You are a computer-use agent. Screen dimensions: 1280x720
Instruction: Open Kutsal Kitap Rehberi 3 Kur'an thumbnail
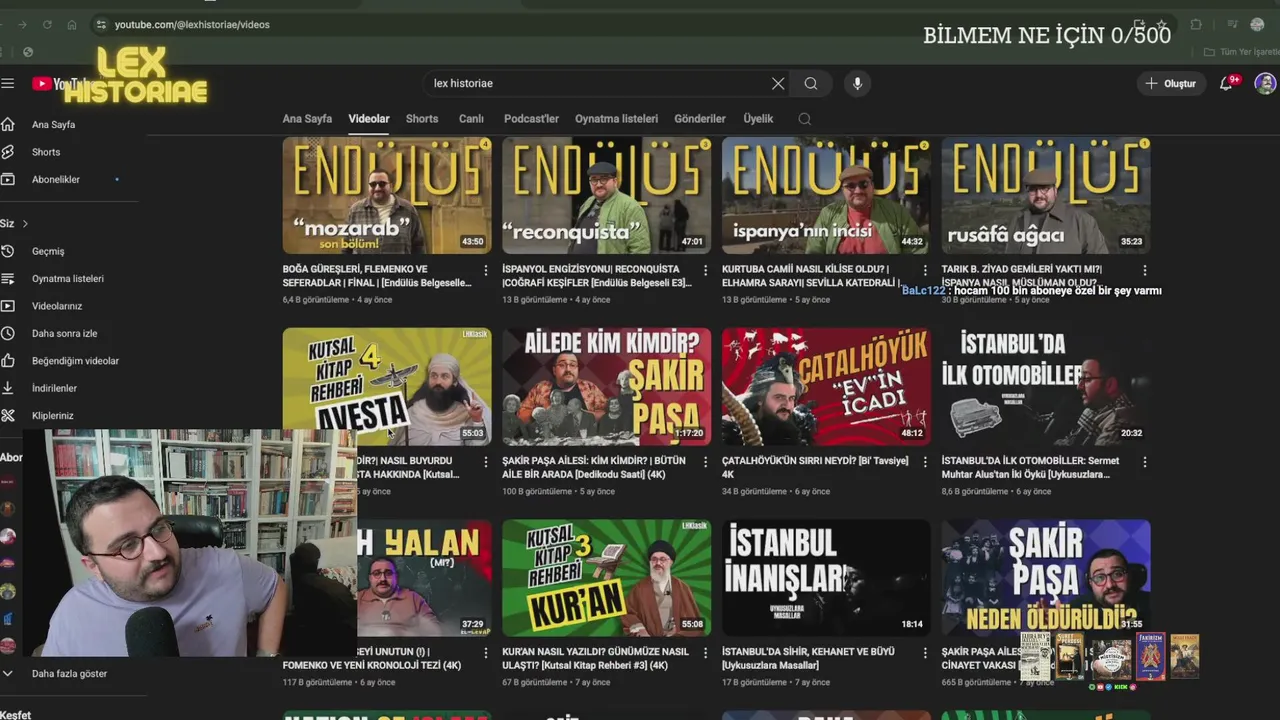pos(607,578)
